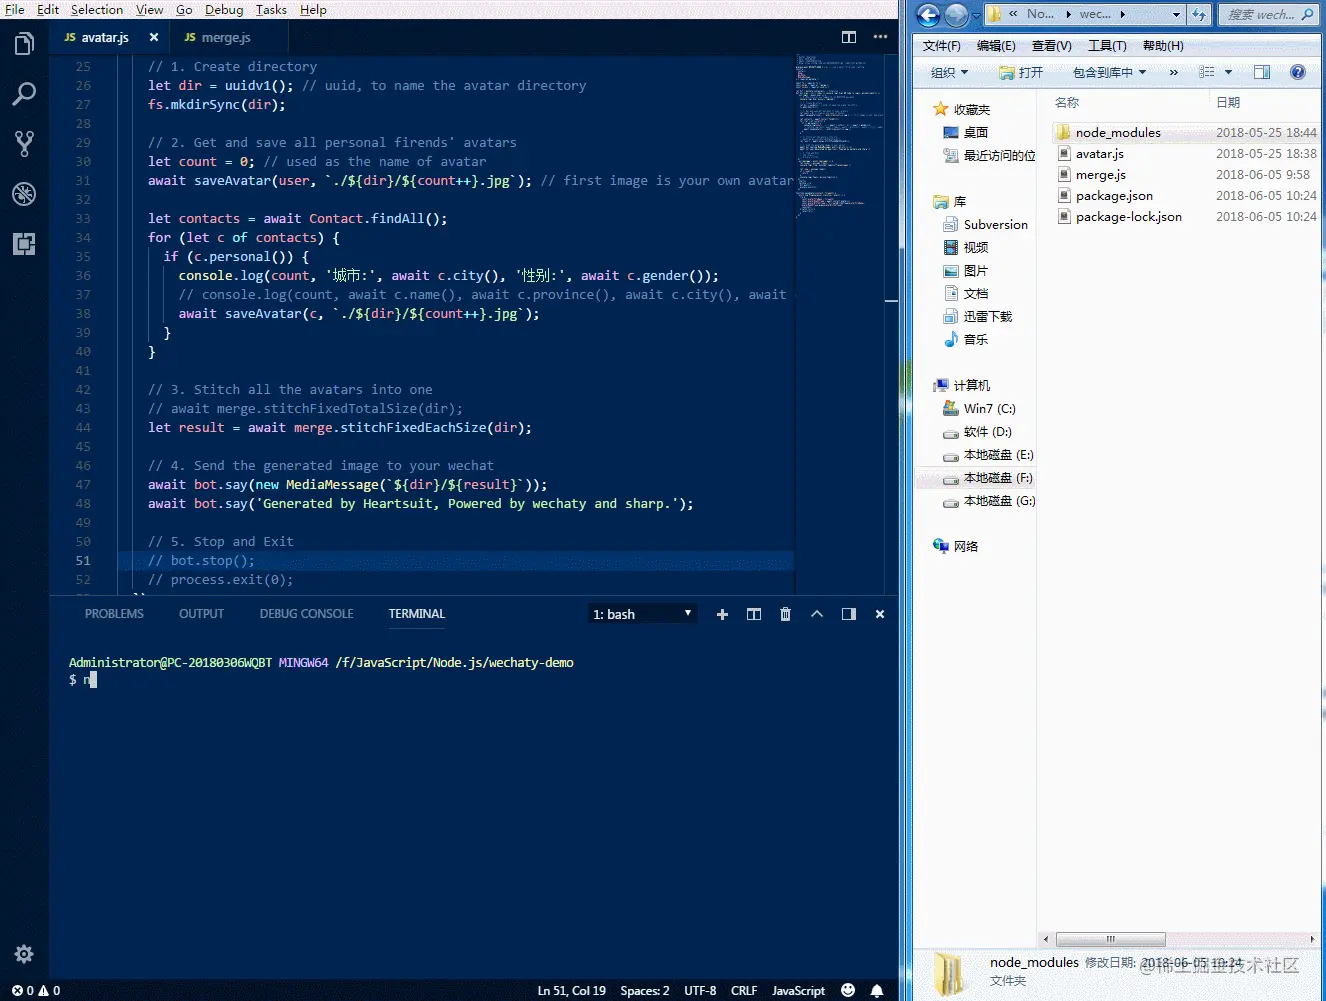This screenshot has width=1326, height=1001.
Task: Toggle the preview pane in Explorer
Action: [1262, 72]
